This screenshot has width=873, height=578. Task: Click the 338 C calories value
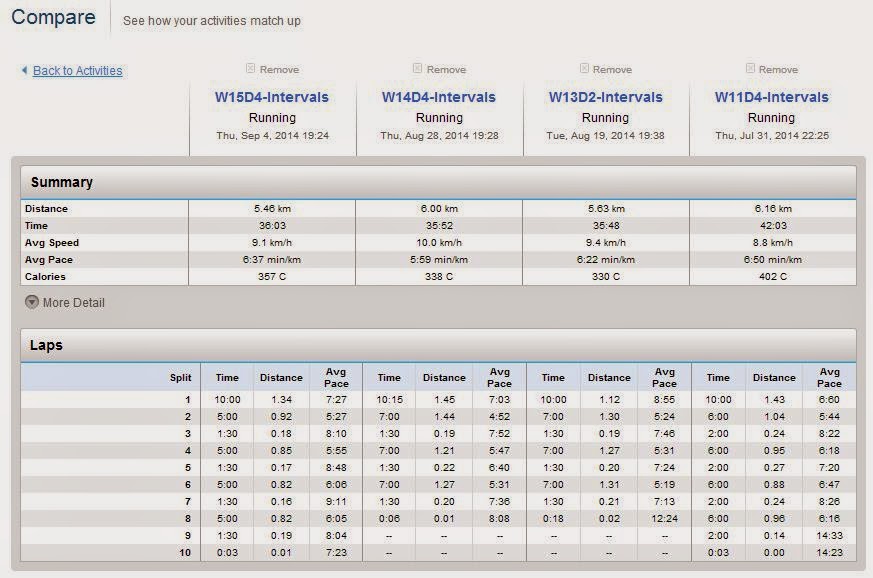point(439,277)
